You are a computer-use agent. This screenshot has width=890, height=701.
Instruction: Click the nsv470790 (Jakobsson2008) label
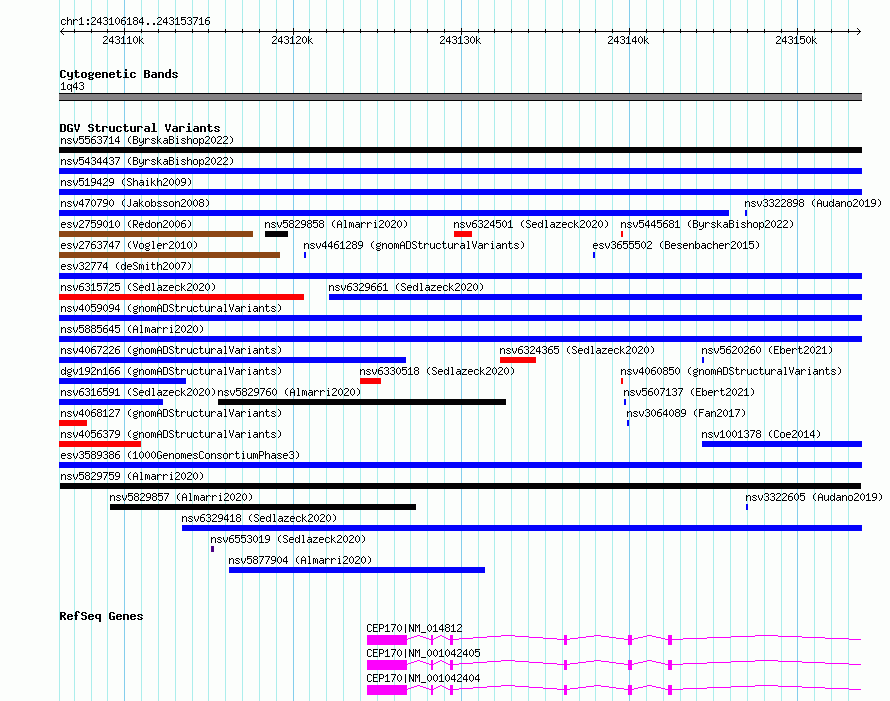135,203
